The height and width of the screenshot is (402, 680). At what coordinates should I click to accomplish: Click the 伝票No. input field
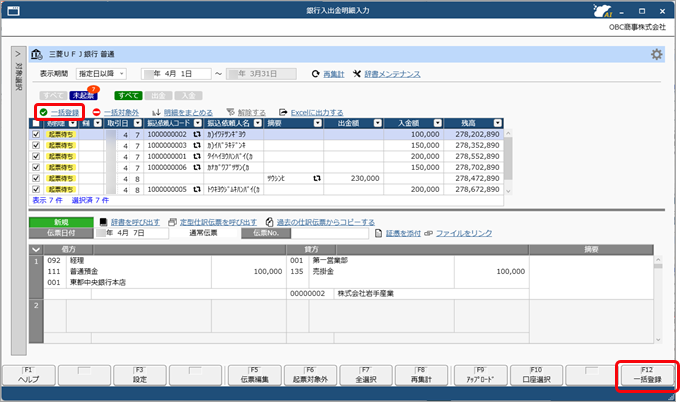(330, 233)
